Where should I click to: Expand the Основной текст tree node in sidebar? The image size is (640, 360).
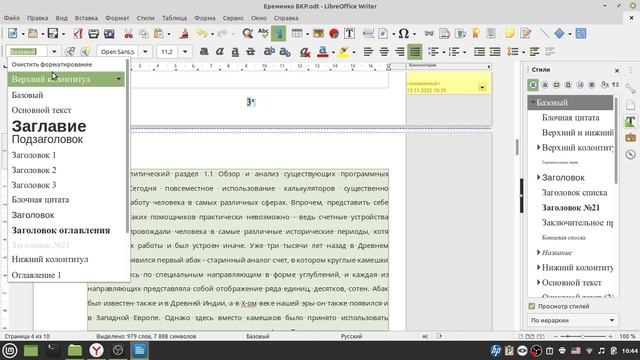click(538, 282)
